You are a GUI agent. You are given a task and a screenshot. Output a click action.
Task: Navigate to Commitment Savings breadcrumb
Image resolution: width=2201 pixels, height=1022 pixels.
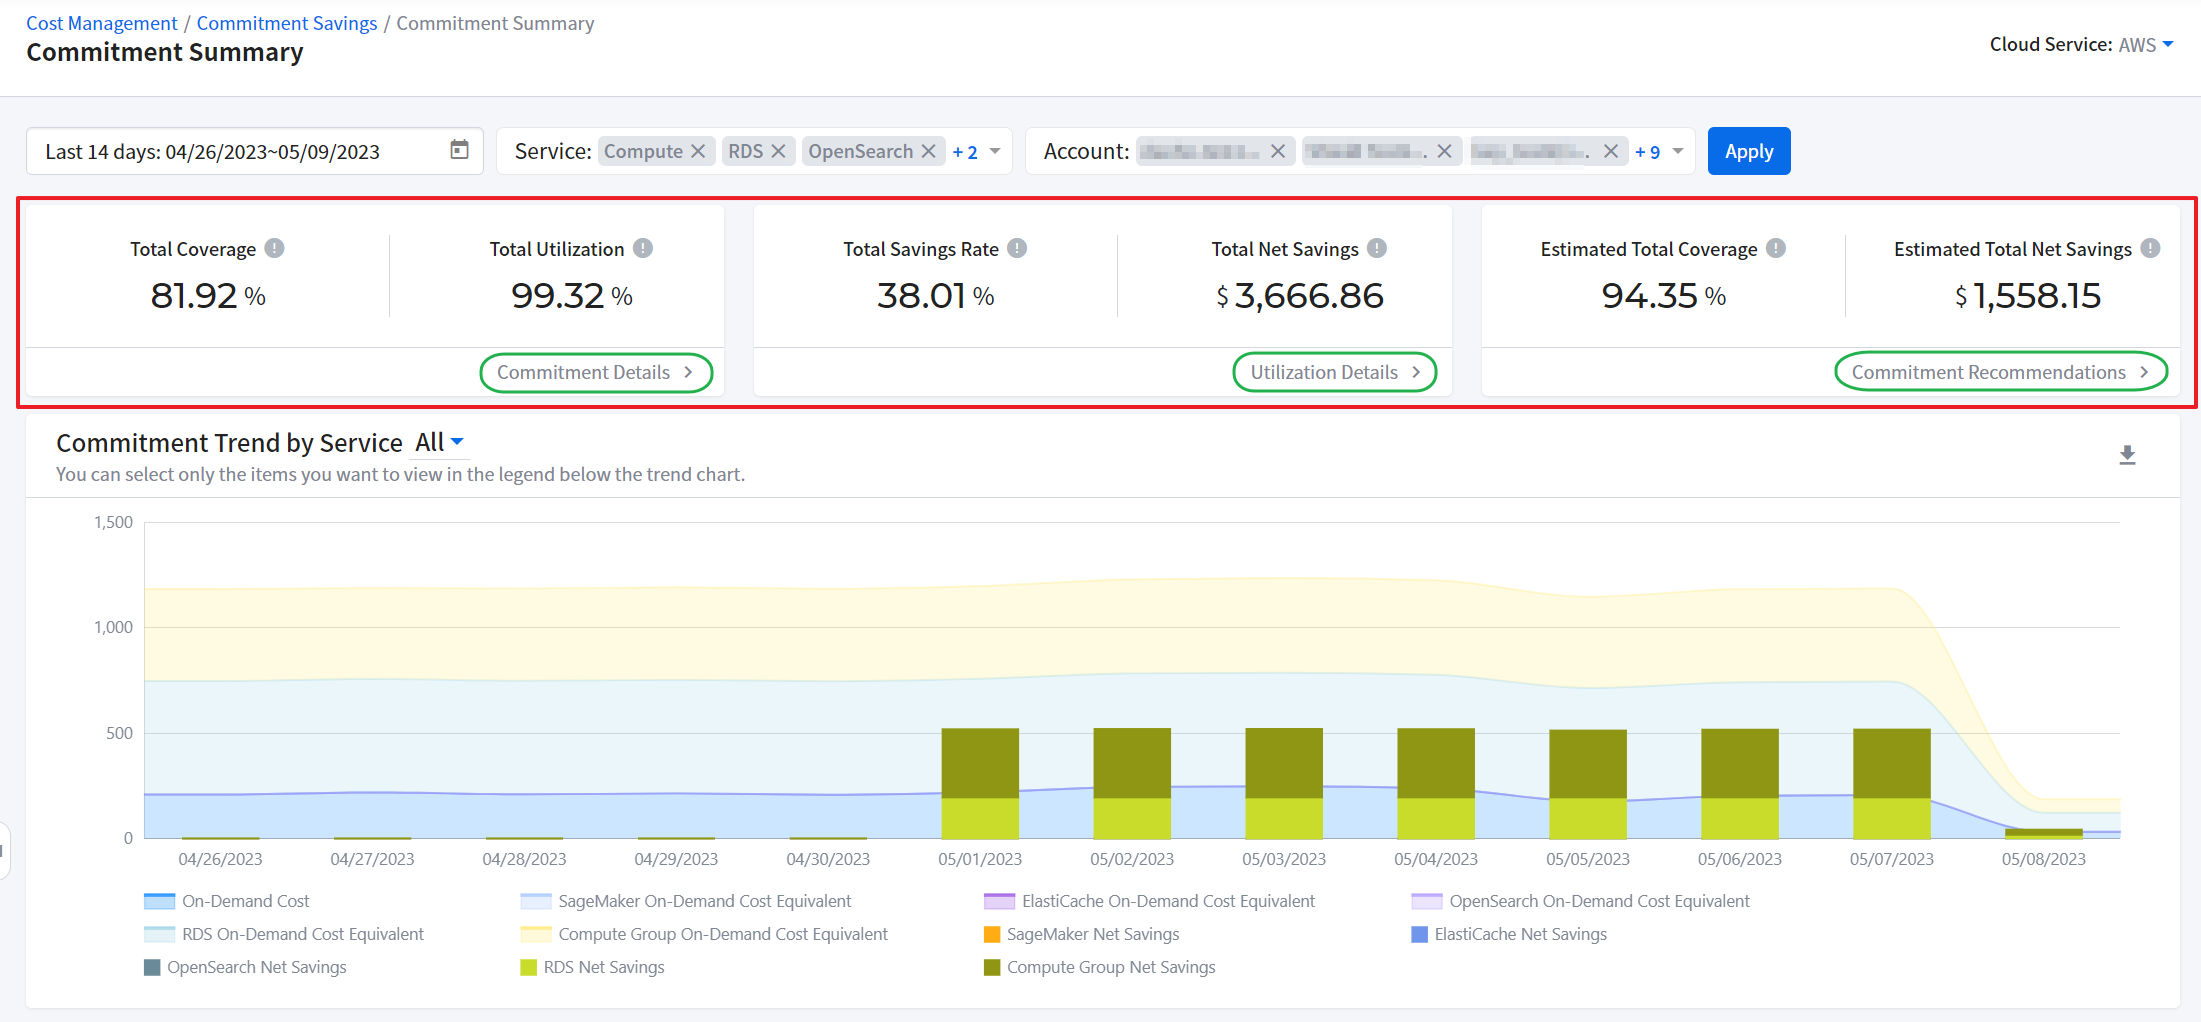pos(287,23)
